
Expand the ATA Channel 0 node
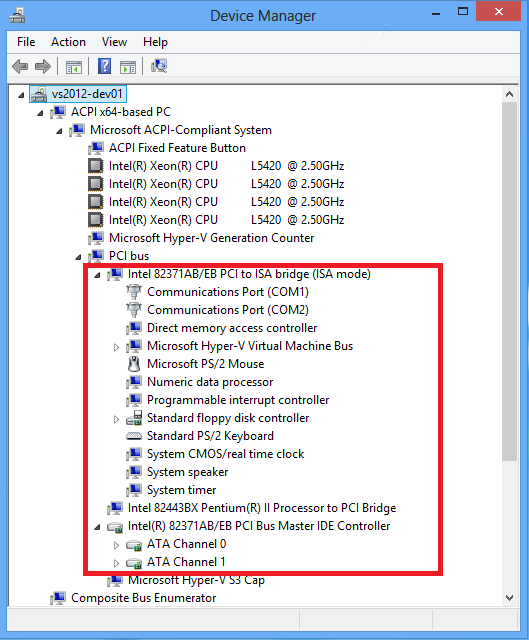pos(116,545)
